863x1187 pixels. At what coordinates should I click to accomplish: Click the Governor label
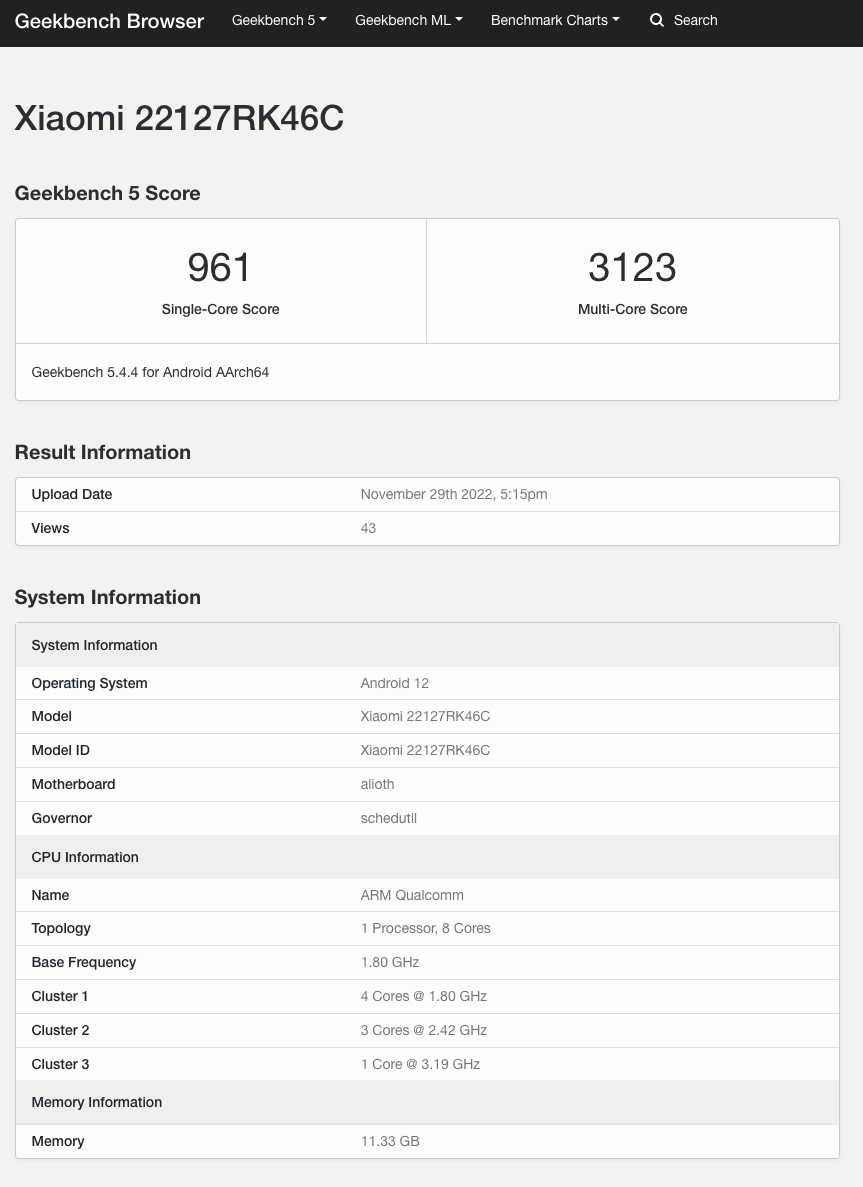pos(61,818)
